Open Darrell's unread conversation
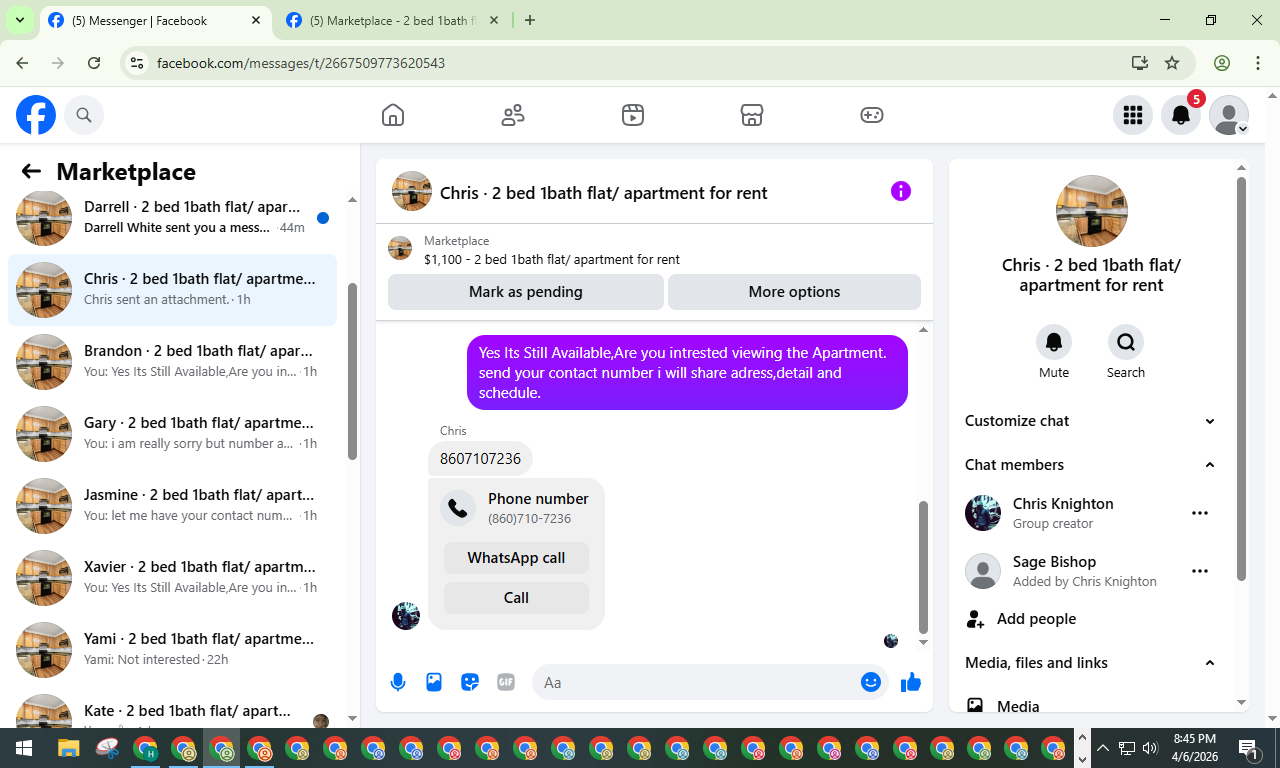 pos(172,218)
